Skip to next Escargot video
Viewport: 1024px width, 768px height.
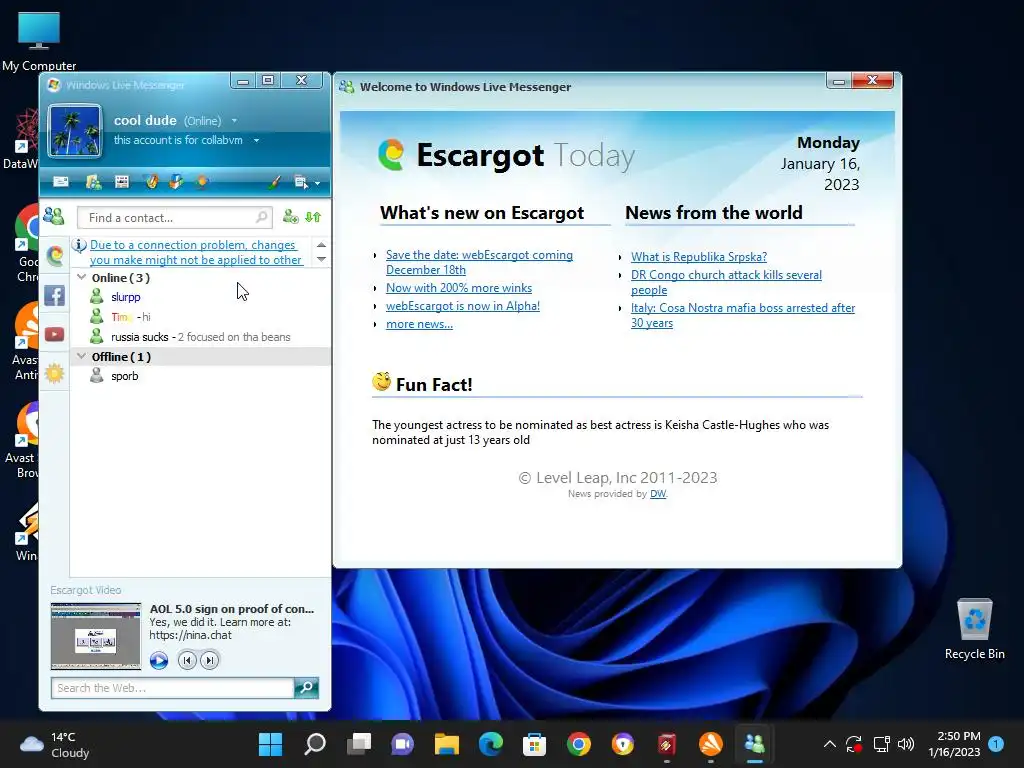(x=210, y=660)
